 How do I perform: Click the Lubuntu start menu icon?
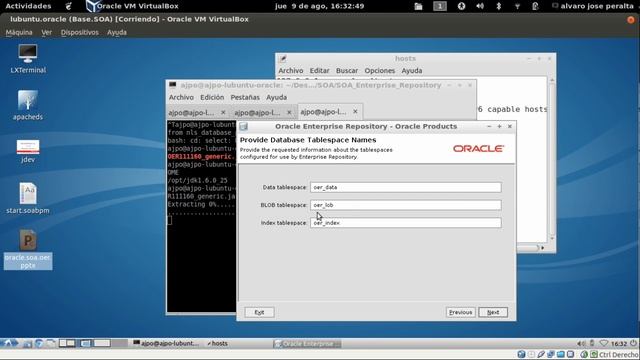coord(9,343)
